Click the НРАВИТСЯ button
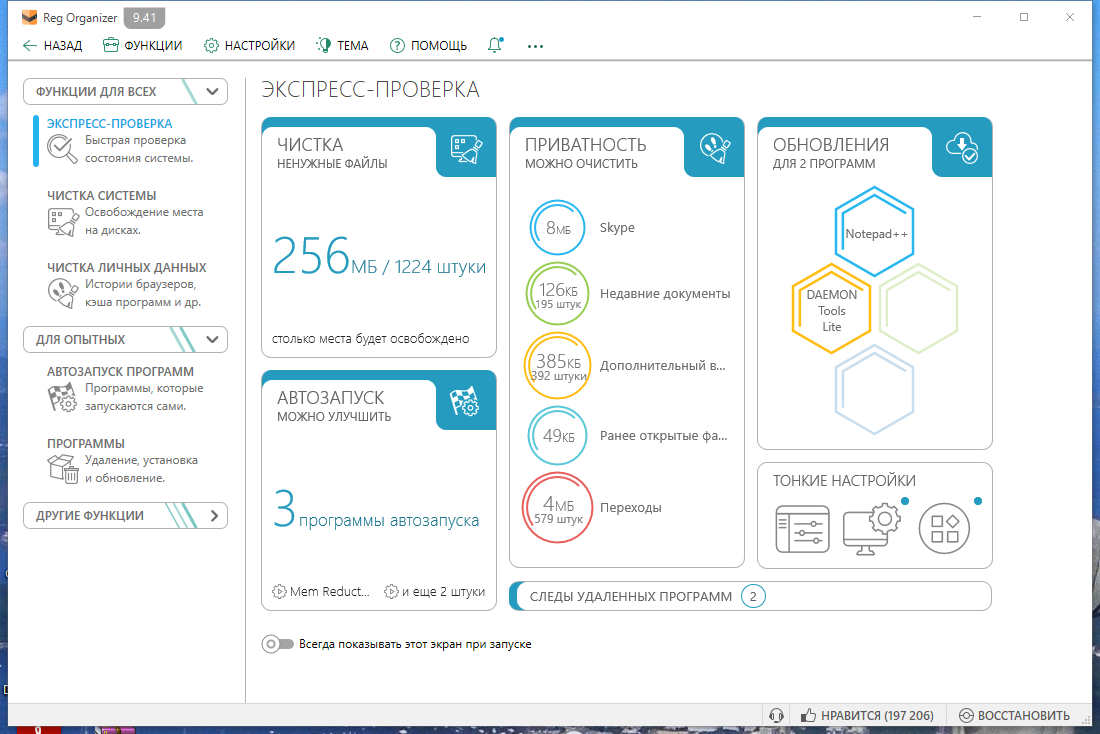The height and width of the screenshot is (734, 1100). [867, 715]
